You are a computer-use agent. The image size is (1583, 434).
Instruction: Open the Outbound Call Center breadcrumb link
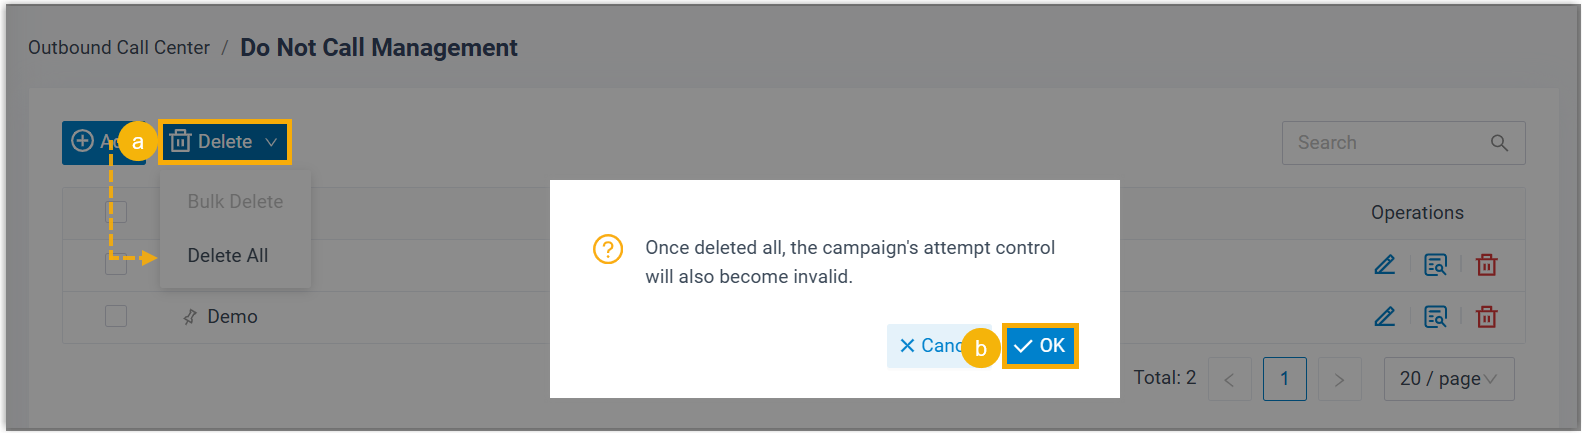(x=119, y=48)
